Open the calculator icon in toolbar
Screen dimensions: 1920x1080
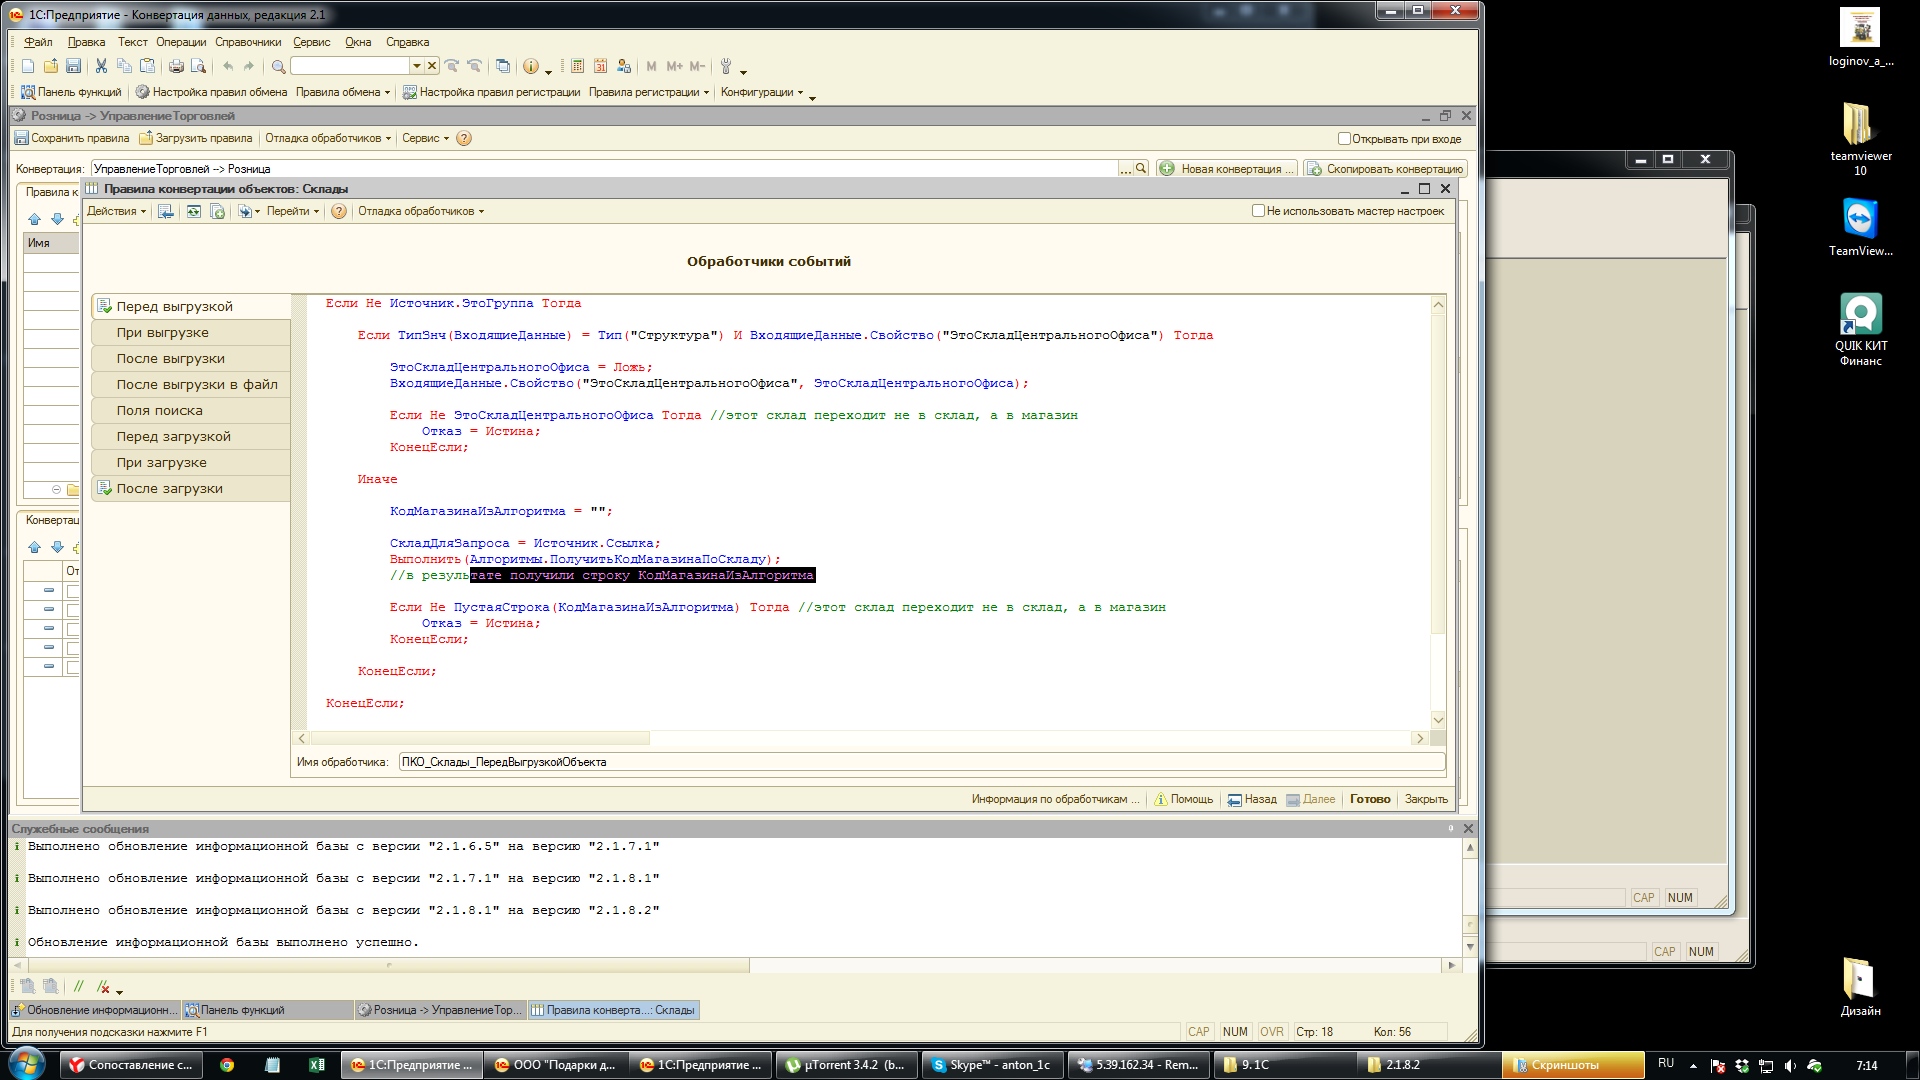(x=577, y=66)
